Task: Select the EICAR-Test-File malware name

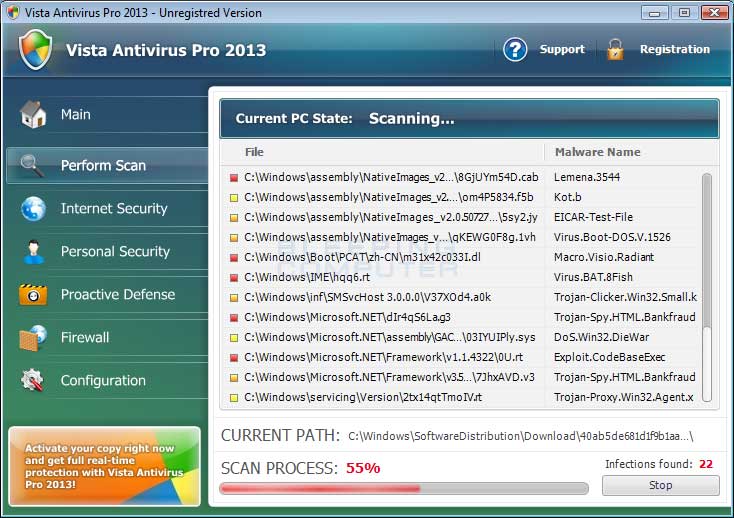Action: pyautogui.click(x=593, y=217)
